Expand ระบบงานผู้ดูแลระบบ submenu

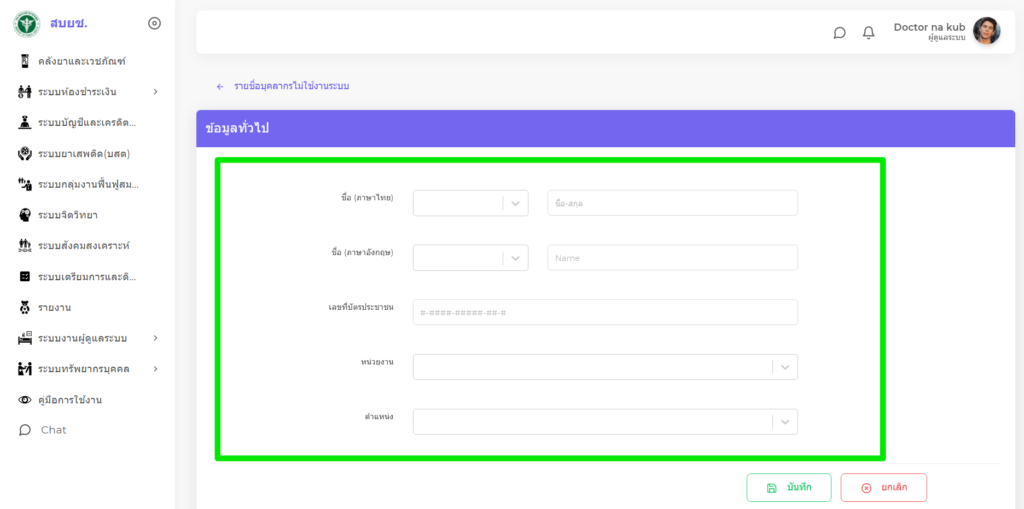pyautogui.click(x=155, y=338)
